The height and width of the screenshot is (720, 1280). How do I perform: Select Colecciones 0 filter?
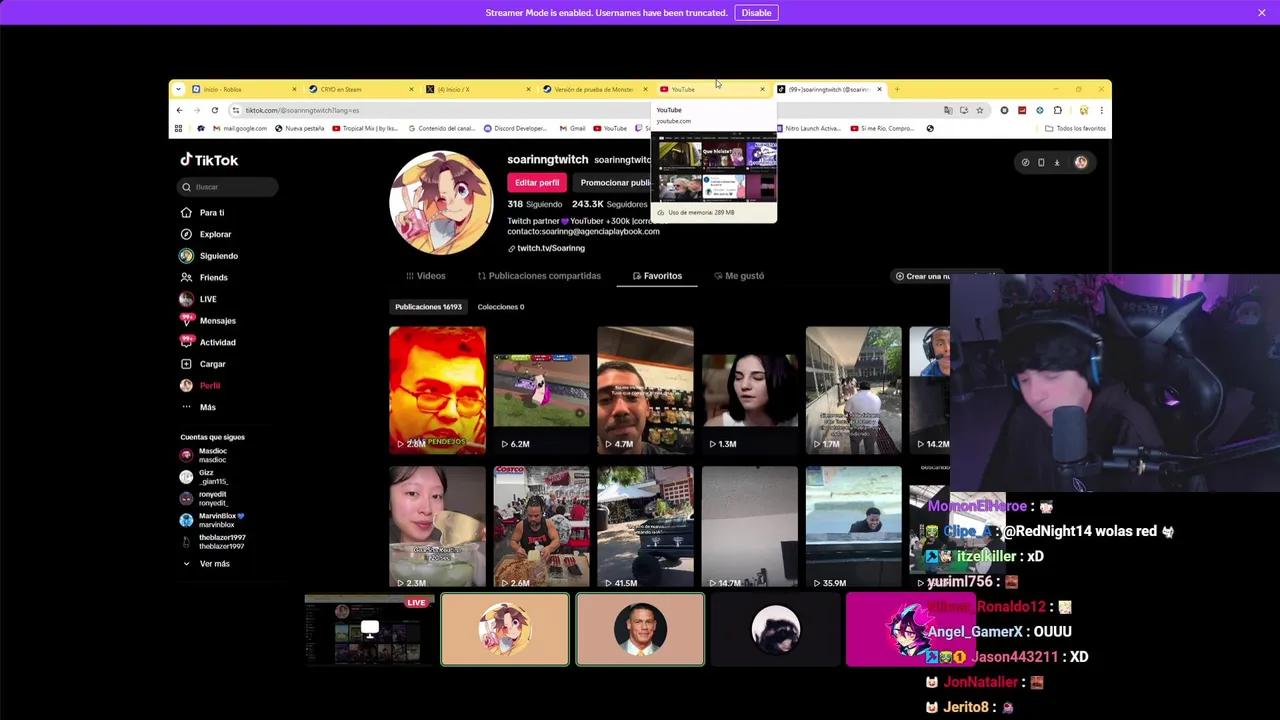(x=501, y=307)
